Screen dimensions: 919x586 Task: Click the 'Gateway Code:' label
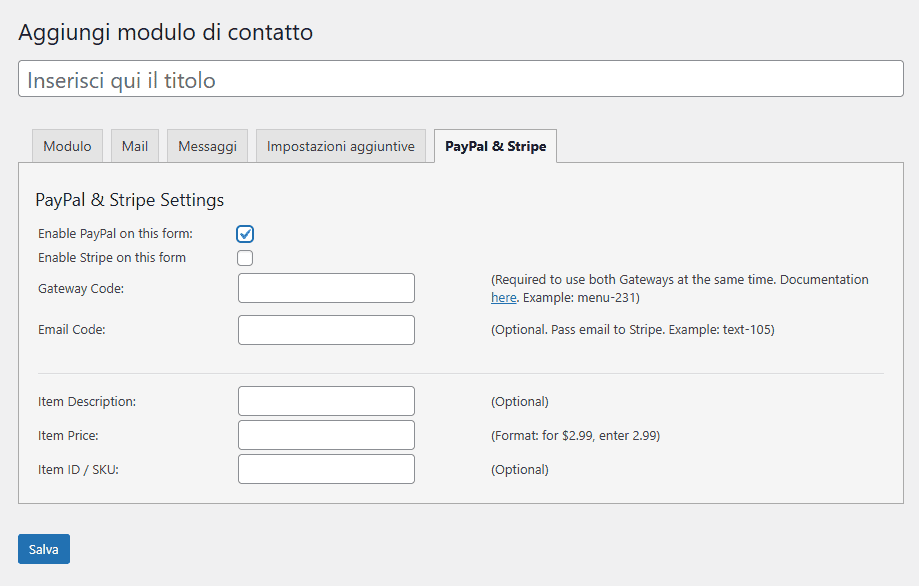point(81,289)
